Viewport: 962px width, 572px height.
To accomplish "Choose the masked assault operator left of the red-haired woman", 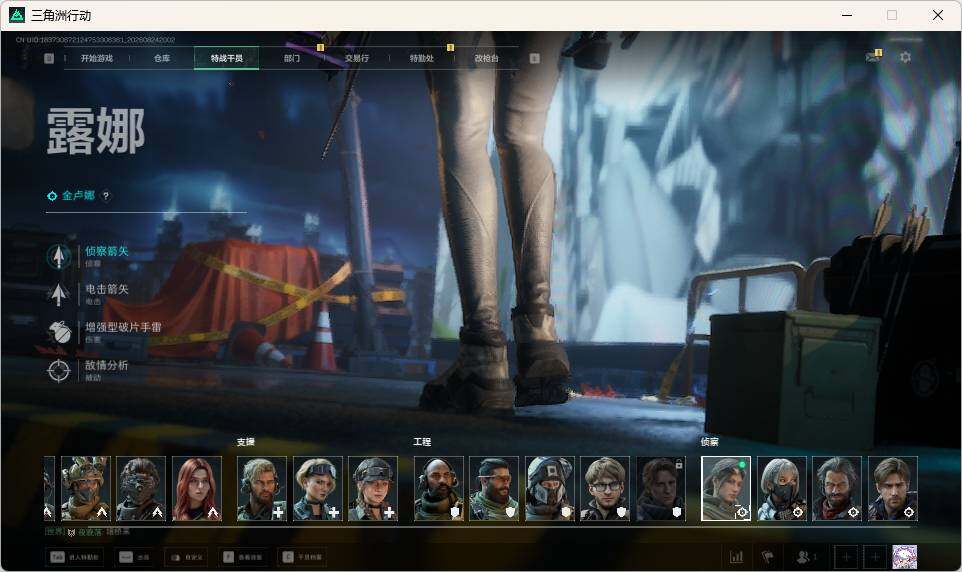I will tap(141, 489).
